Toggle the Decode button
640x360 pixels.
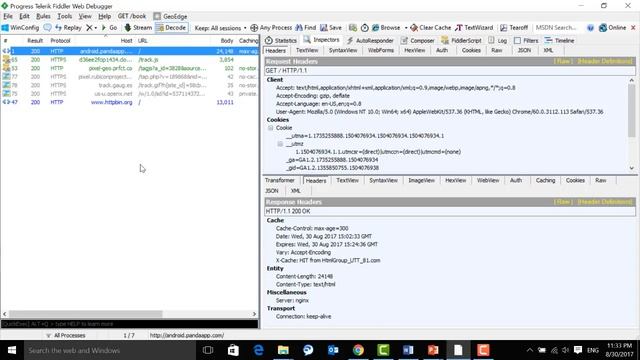(x=171, y=28)
